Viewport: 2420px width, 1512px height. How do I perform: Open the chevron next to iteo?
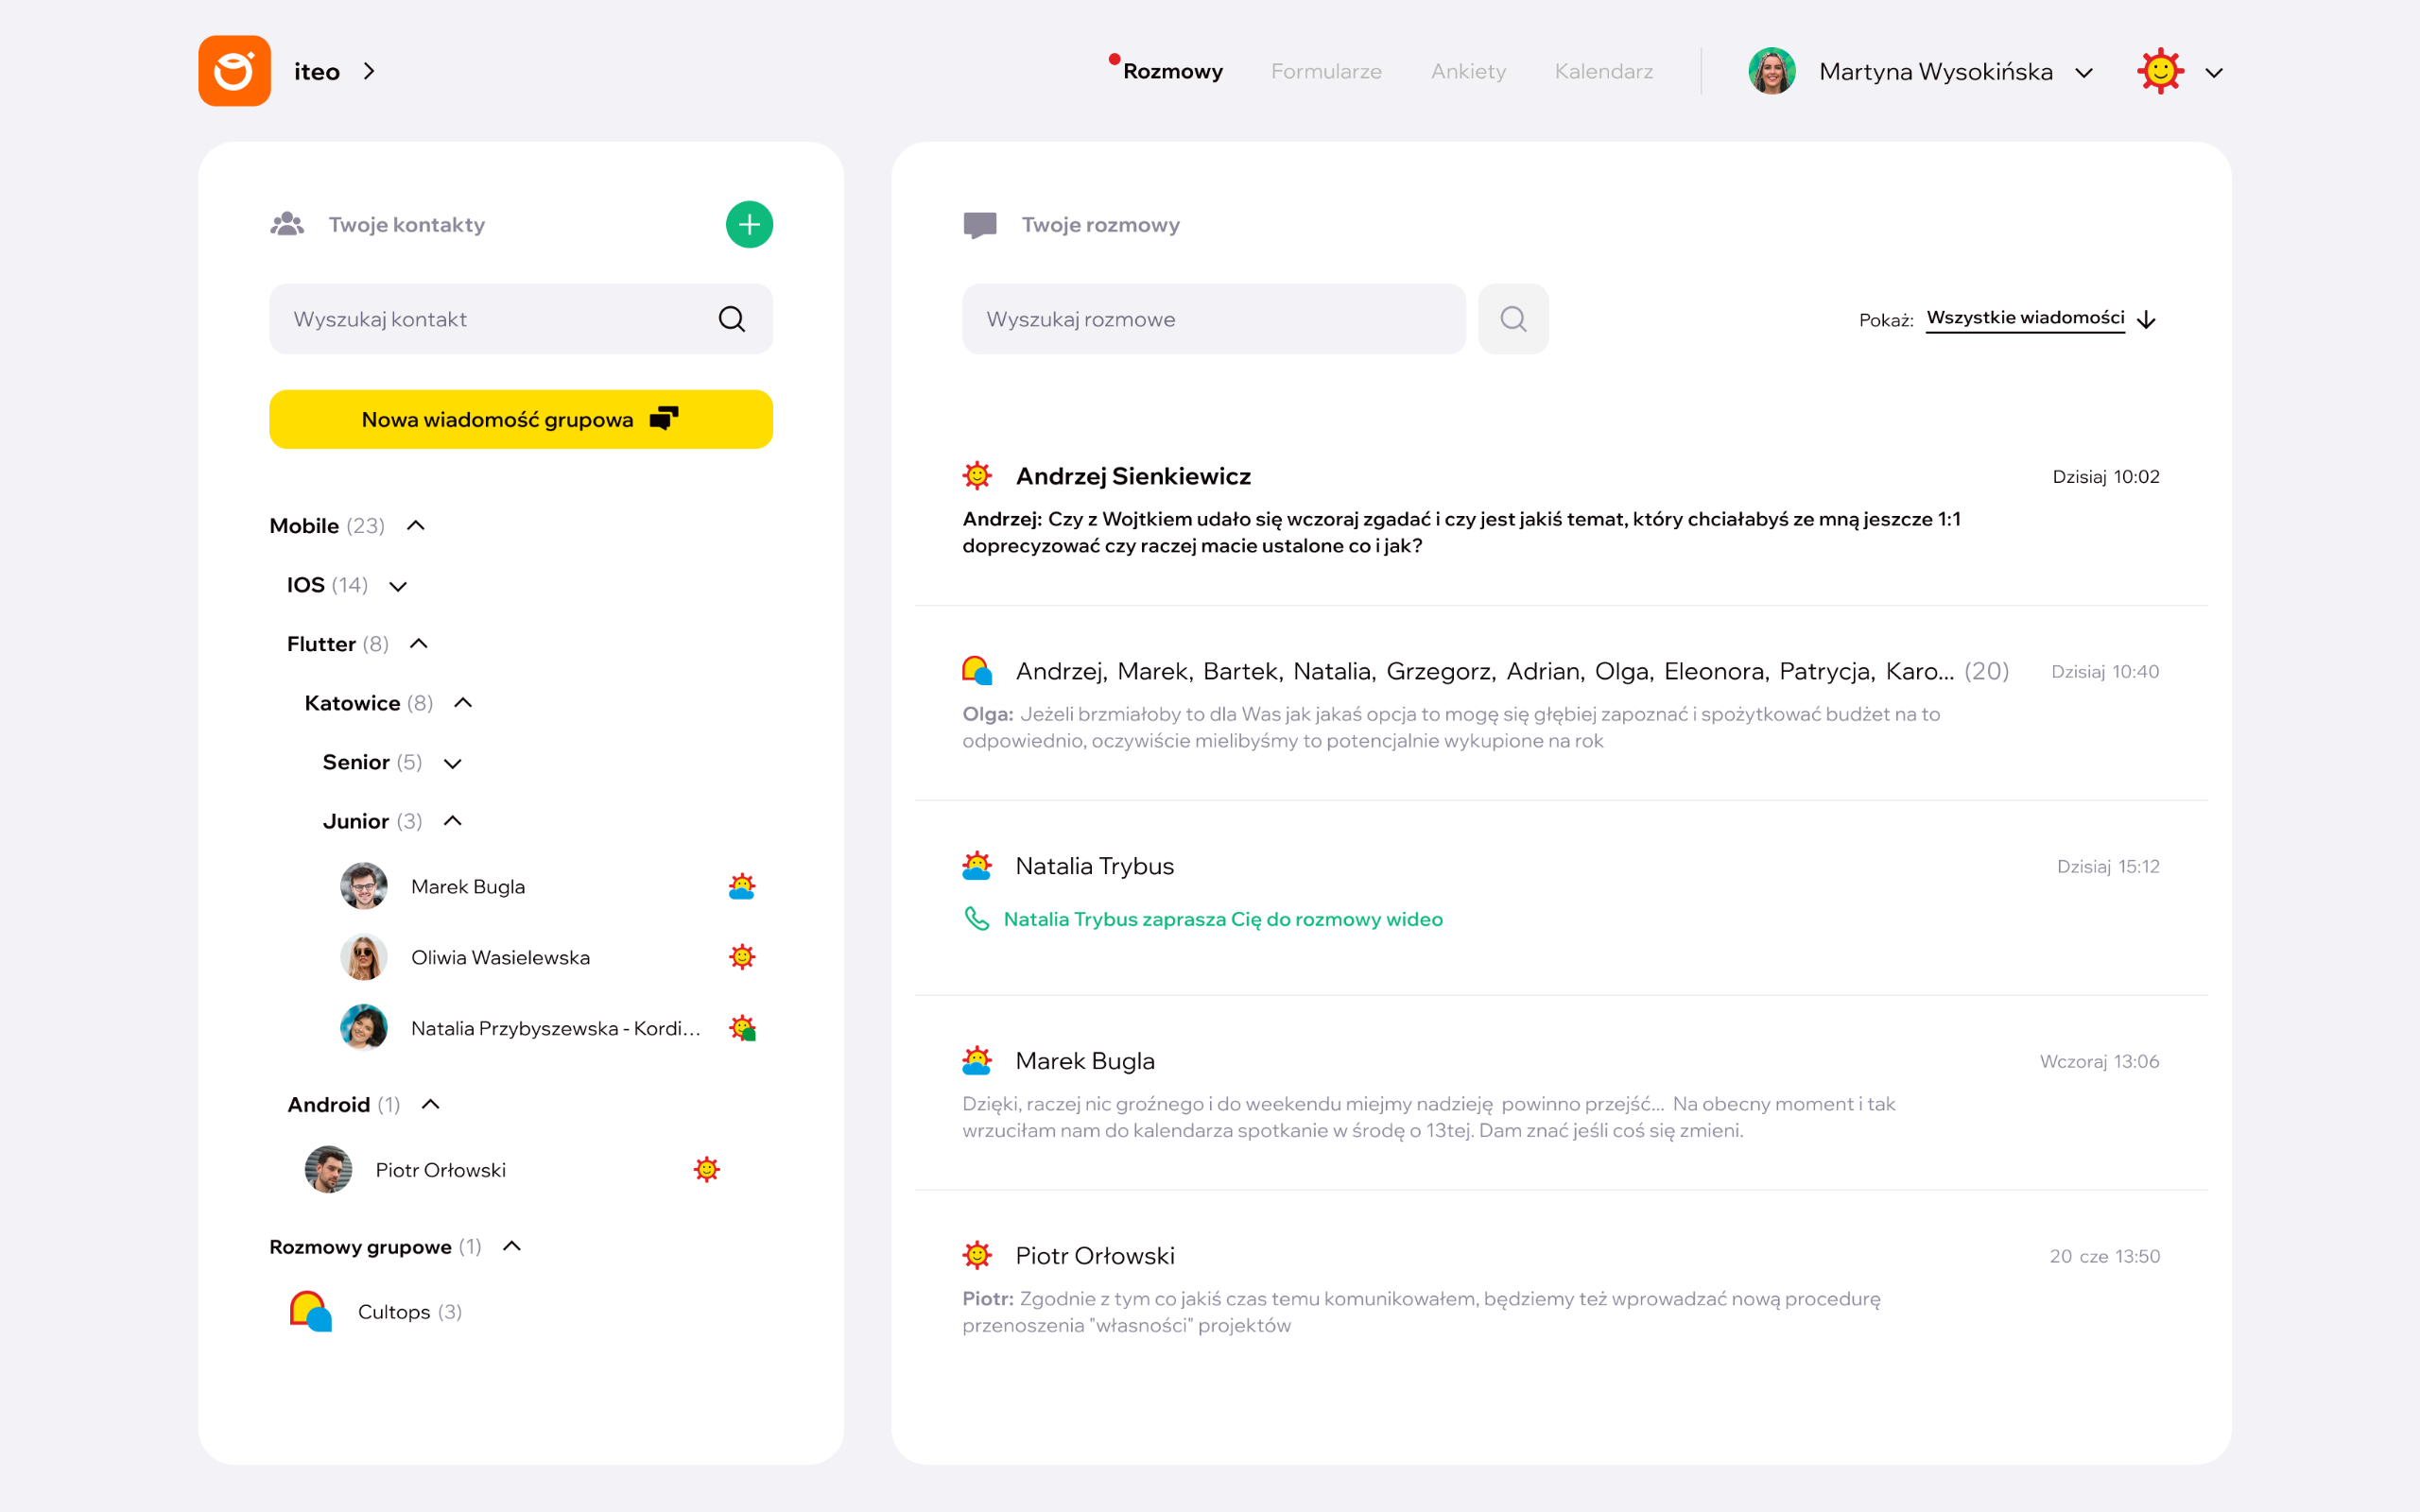click(369, 71)
